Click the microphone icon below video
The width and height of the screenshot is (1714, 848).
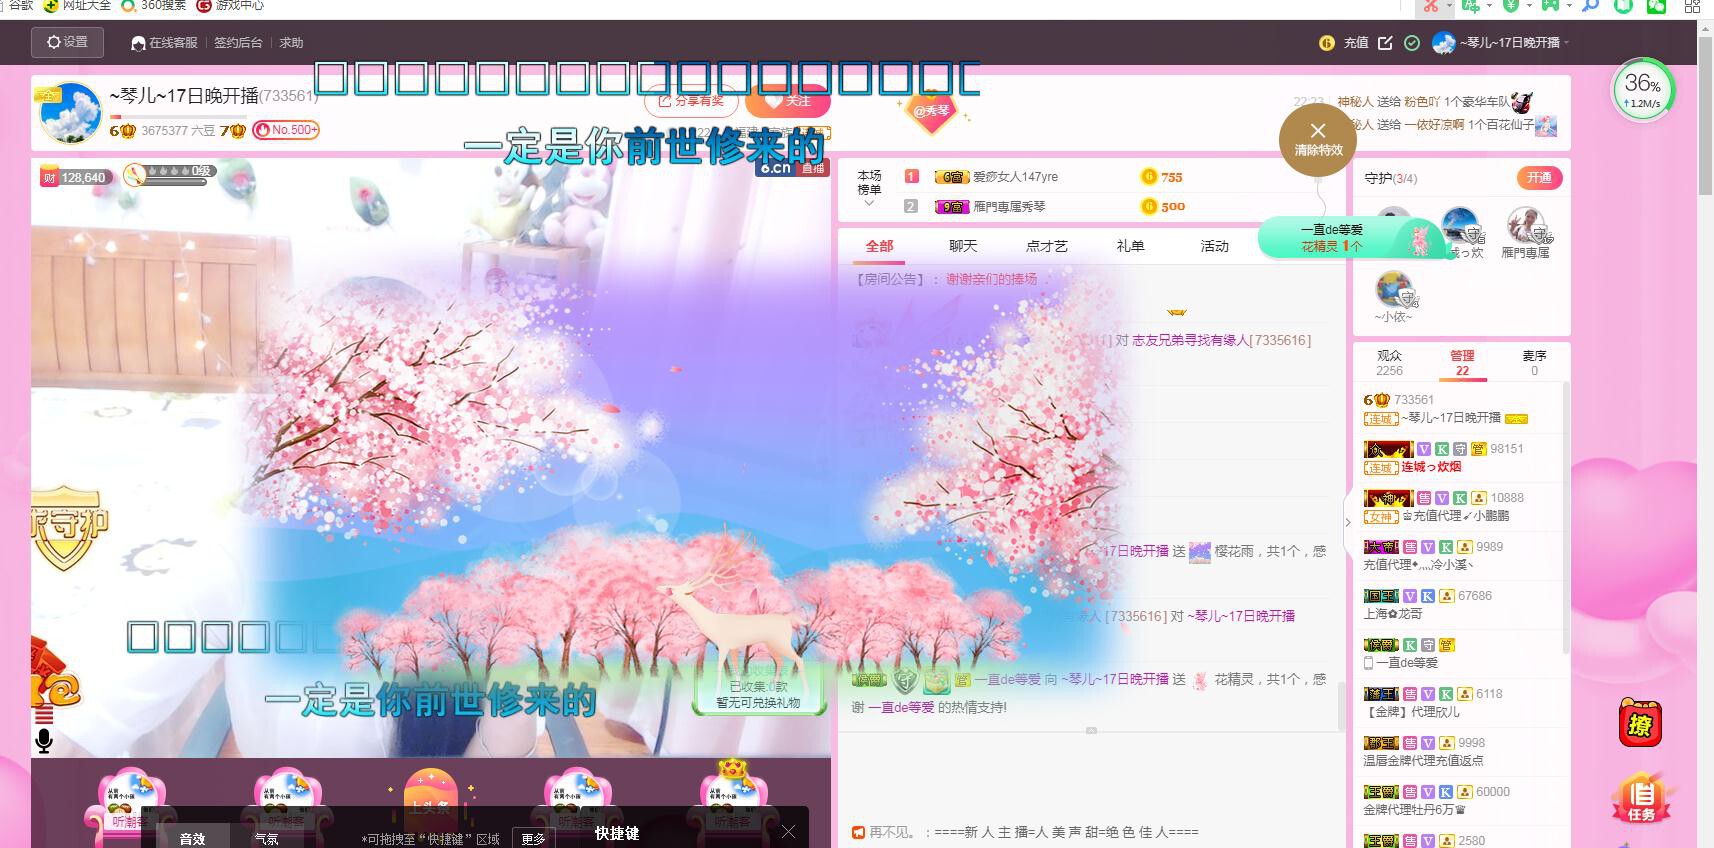(x=44, y=741)
